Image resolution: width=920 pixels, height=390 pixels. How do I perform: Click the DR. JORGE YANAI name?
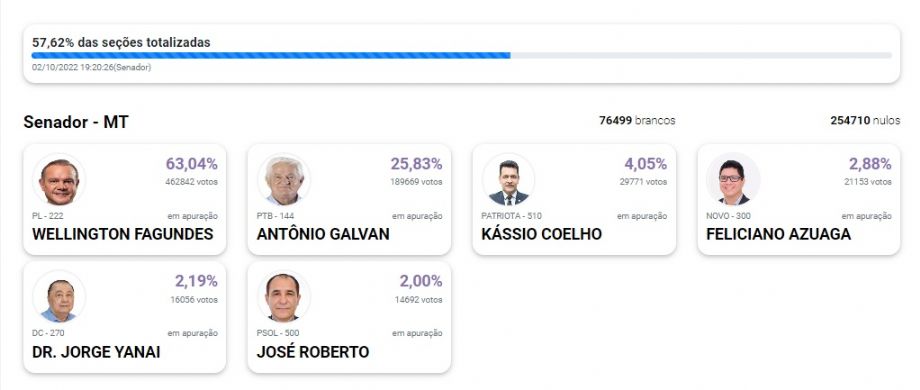click(x=96, y=352)
